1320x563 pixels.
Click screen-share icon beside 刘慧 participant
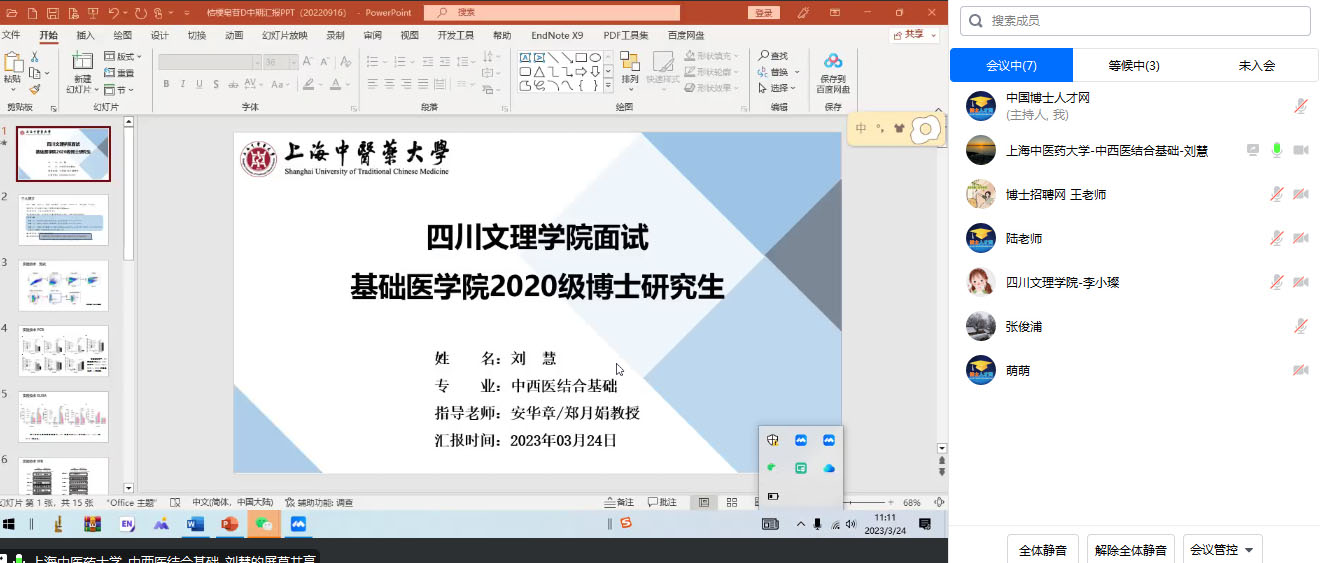click(1253, 150)
